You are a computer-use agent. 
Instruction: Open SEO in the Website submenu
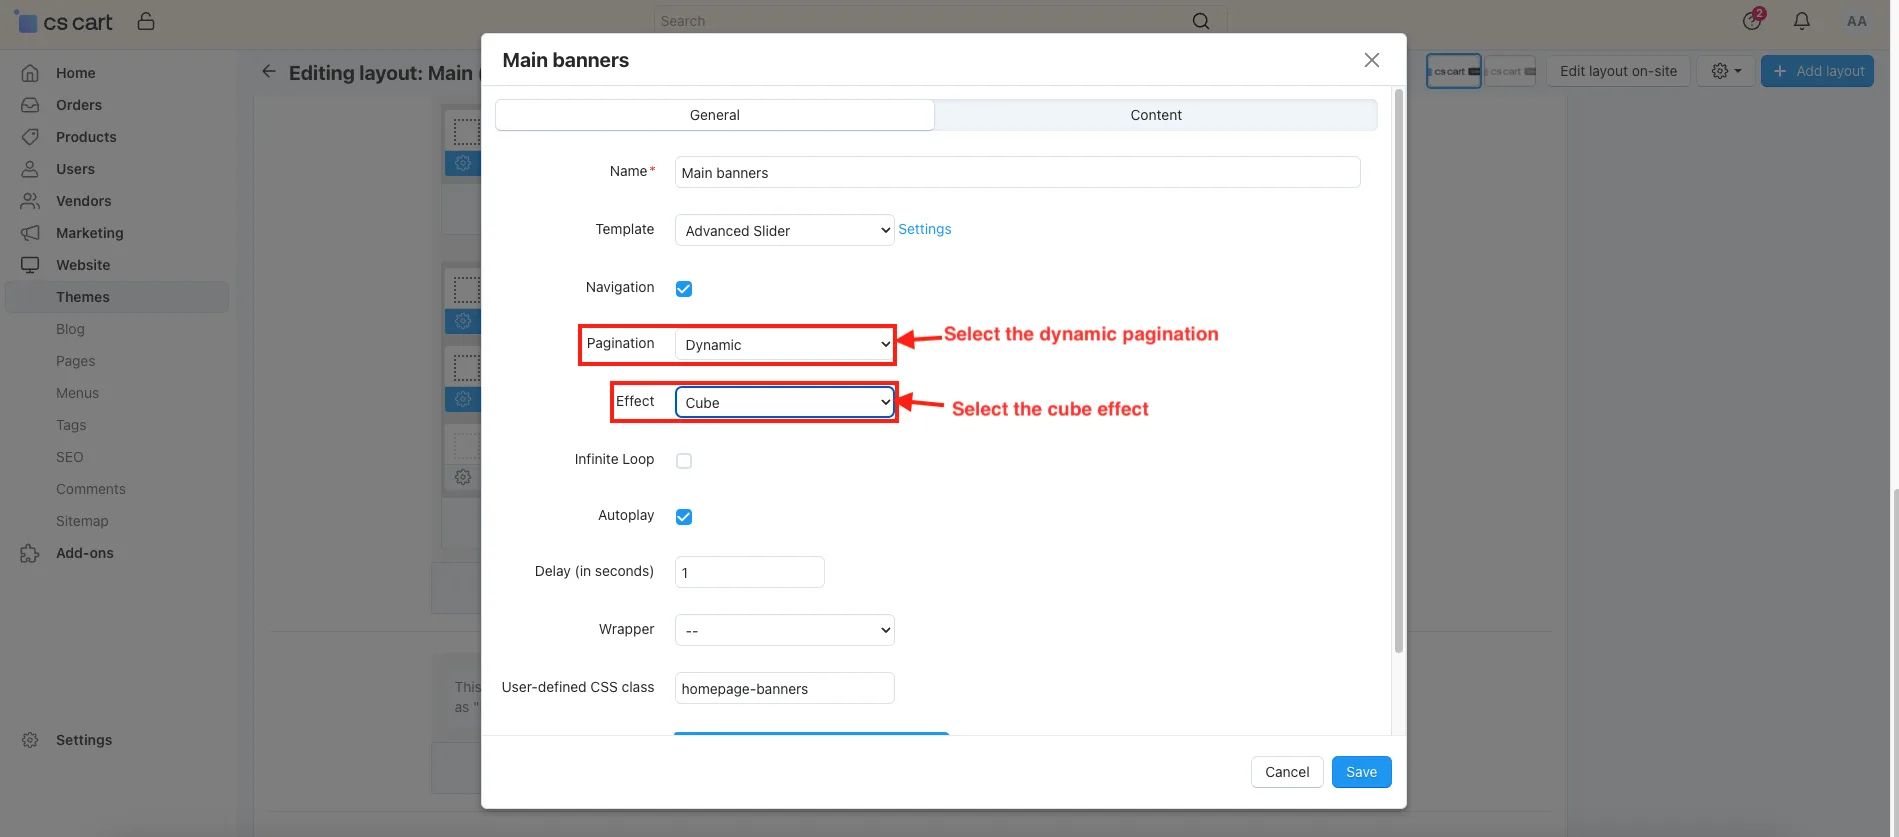pyautogui.click(x=70, y=457)
